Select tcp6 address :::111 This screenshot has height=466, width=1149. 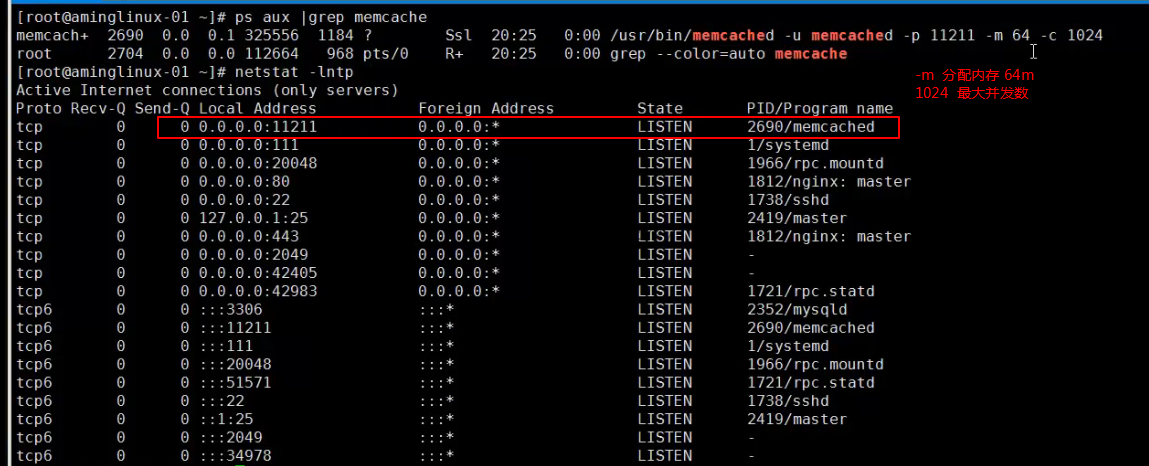coord(226,346)
